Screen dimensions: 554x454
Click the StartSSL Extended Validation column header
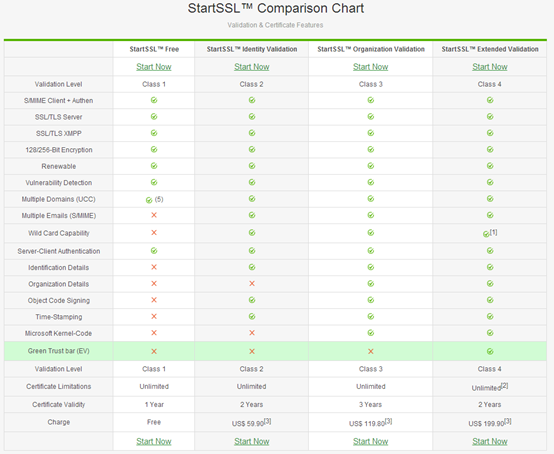[490, 49]
